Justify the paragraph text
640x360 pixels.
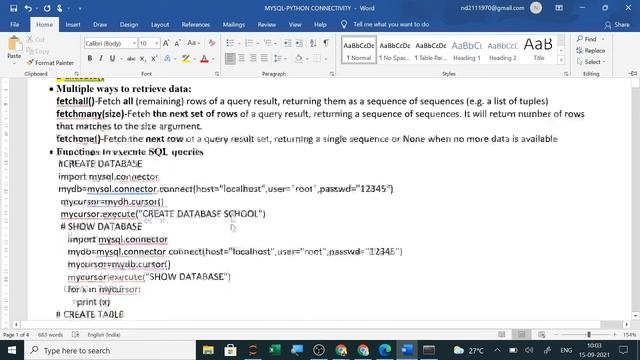(264, 59)
